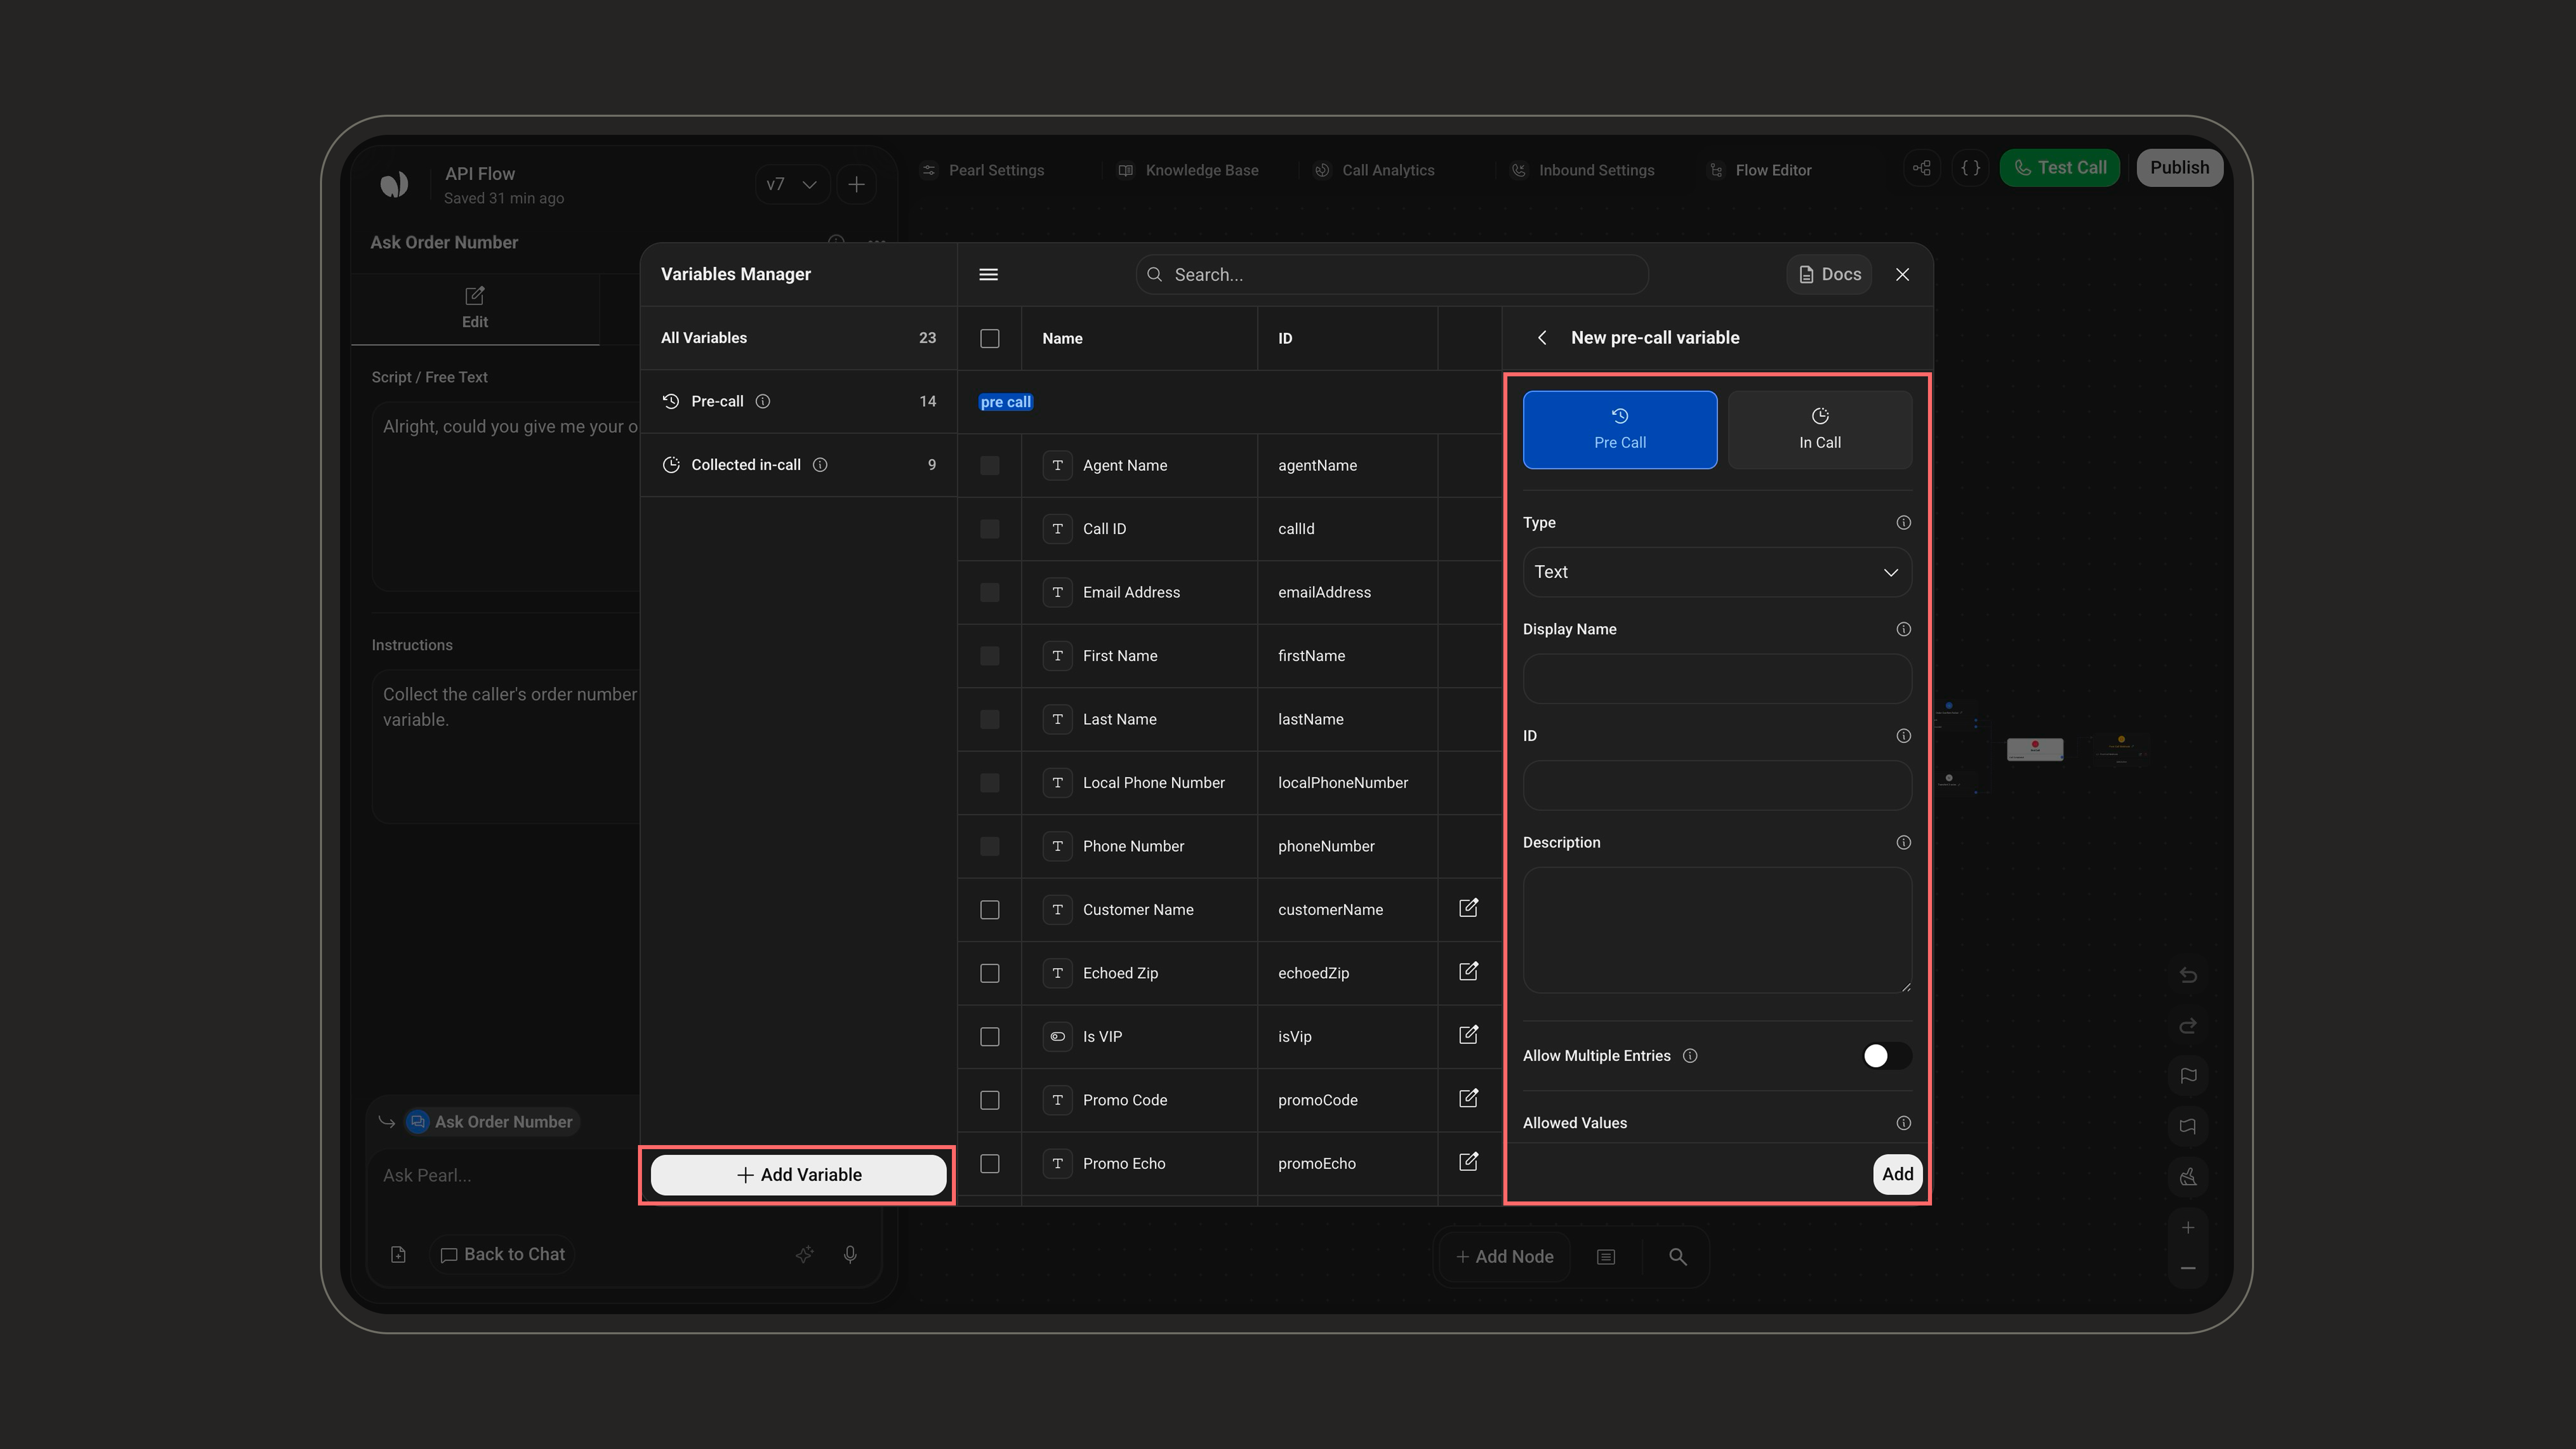Click the zoom in plus on canvas
The image size is (2576, 1449).
[2188, 1227]
